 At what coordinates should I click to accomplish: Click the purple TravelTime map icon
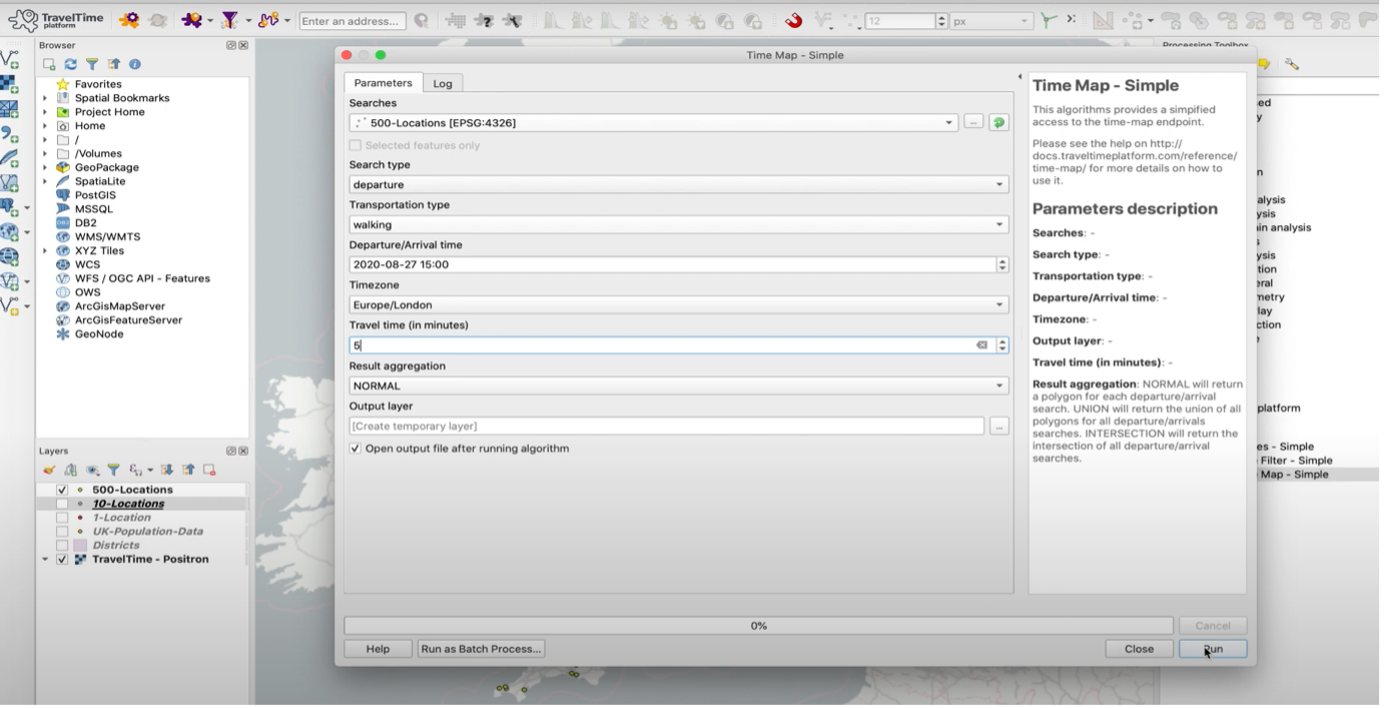pyautogui.click(x=191, y=20)
